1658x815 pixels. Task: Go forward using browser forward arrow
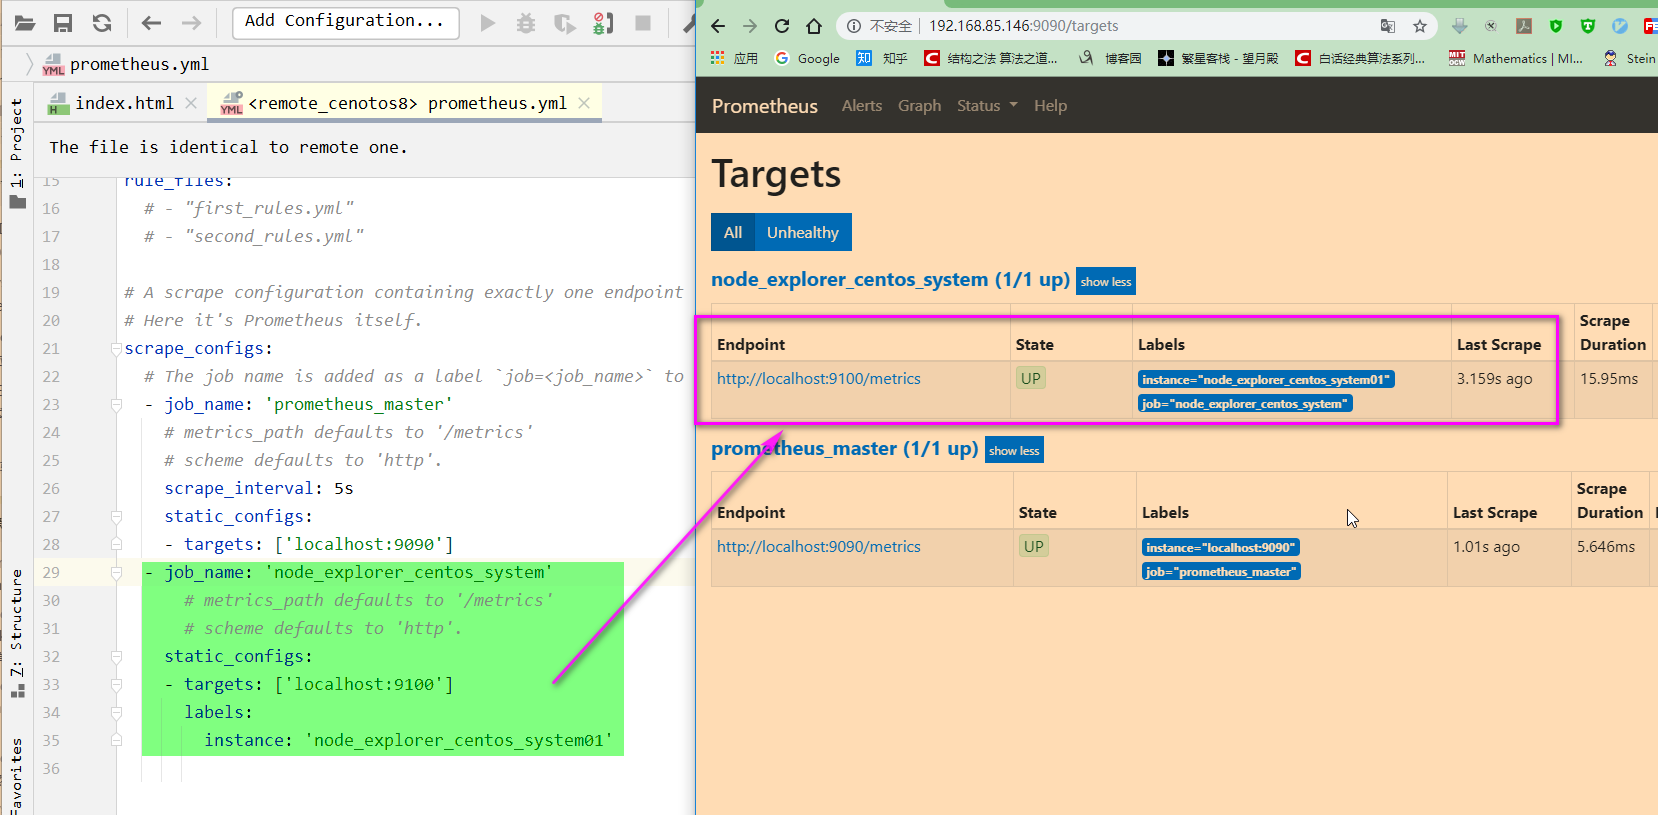coord(750,26)
